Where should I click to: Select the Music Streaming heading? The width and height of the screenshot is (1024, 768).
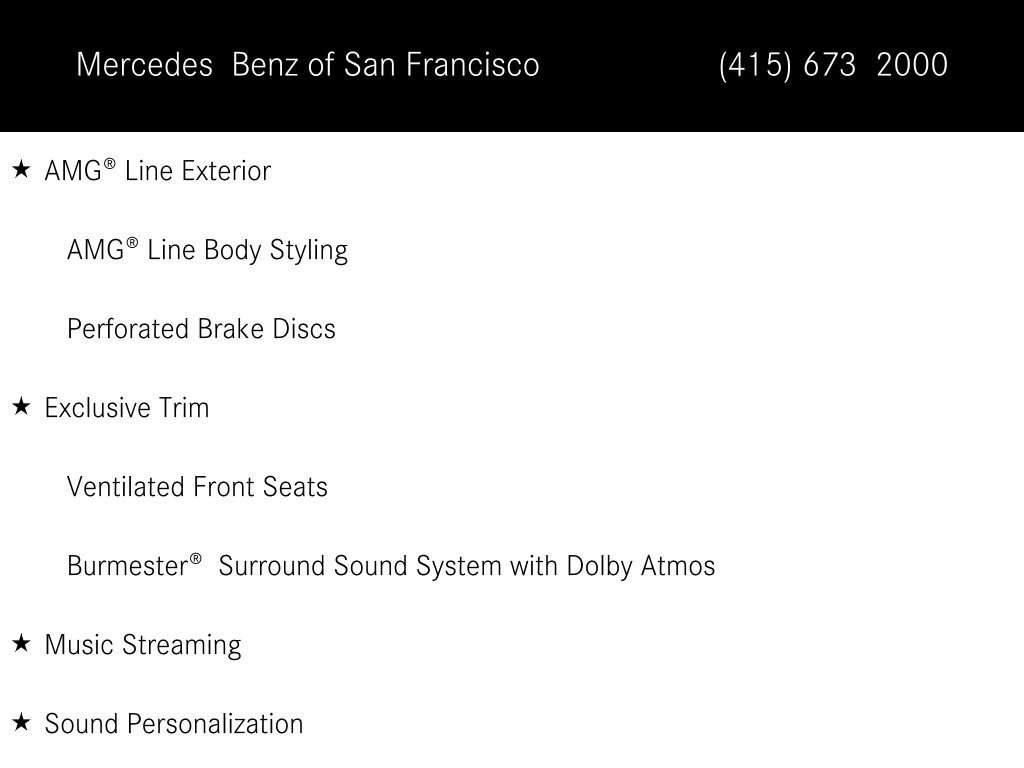click(x=143, y=645)
